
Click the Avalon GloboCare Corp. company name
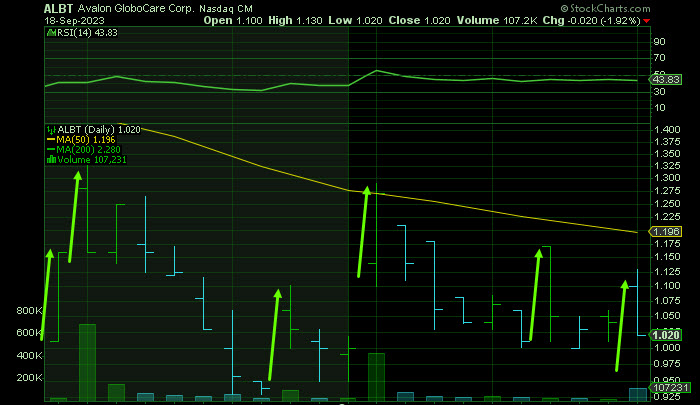tap(136, 8)
